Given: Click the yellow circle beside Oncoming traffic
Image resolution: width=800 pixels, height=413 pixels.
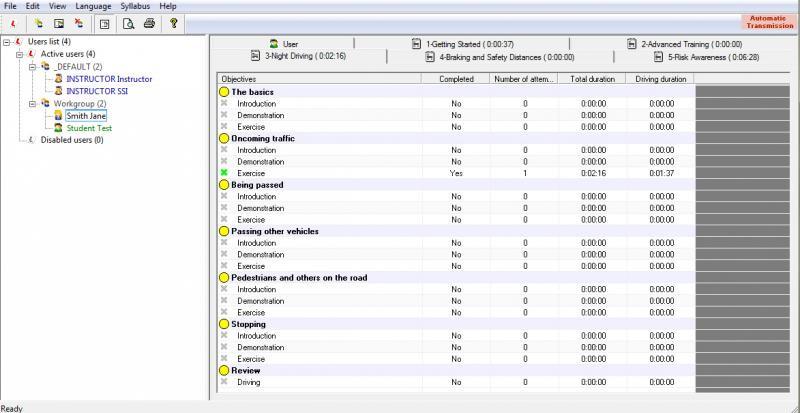Looking at the screenshot, I should coord(223,139).
